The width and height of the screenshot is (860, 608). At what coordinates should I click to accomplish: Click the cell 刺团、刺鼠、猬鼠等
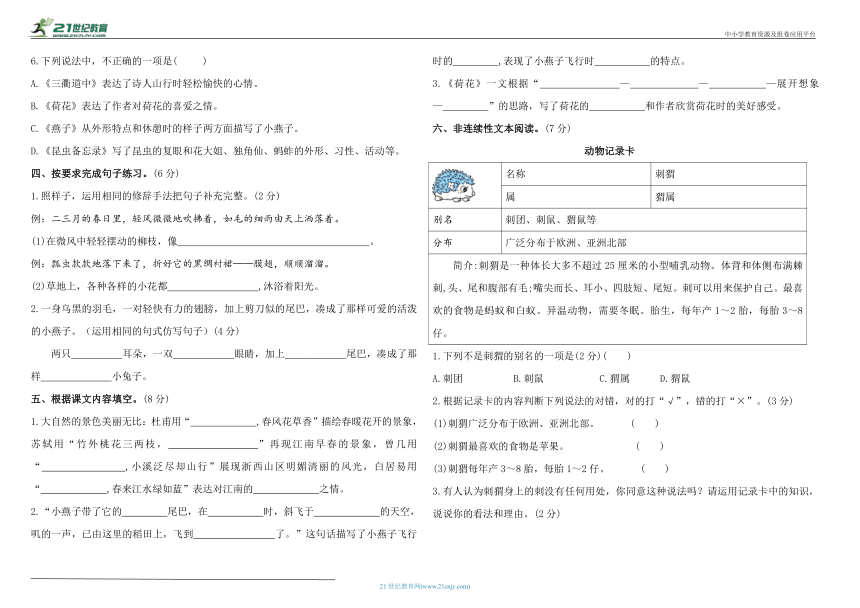[x=654, y=220]
